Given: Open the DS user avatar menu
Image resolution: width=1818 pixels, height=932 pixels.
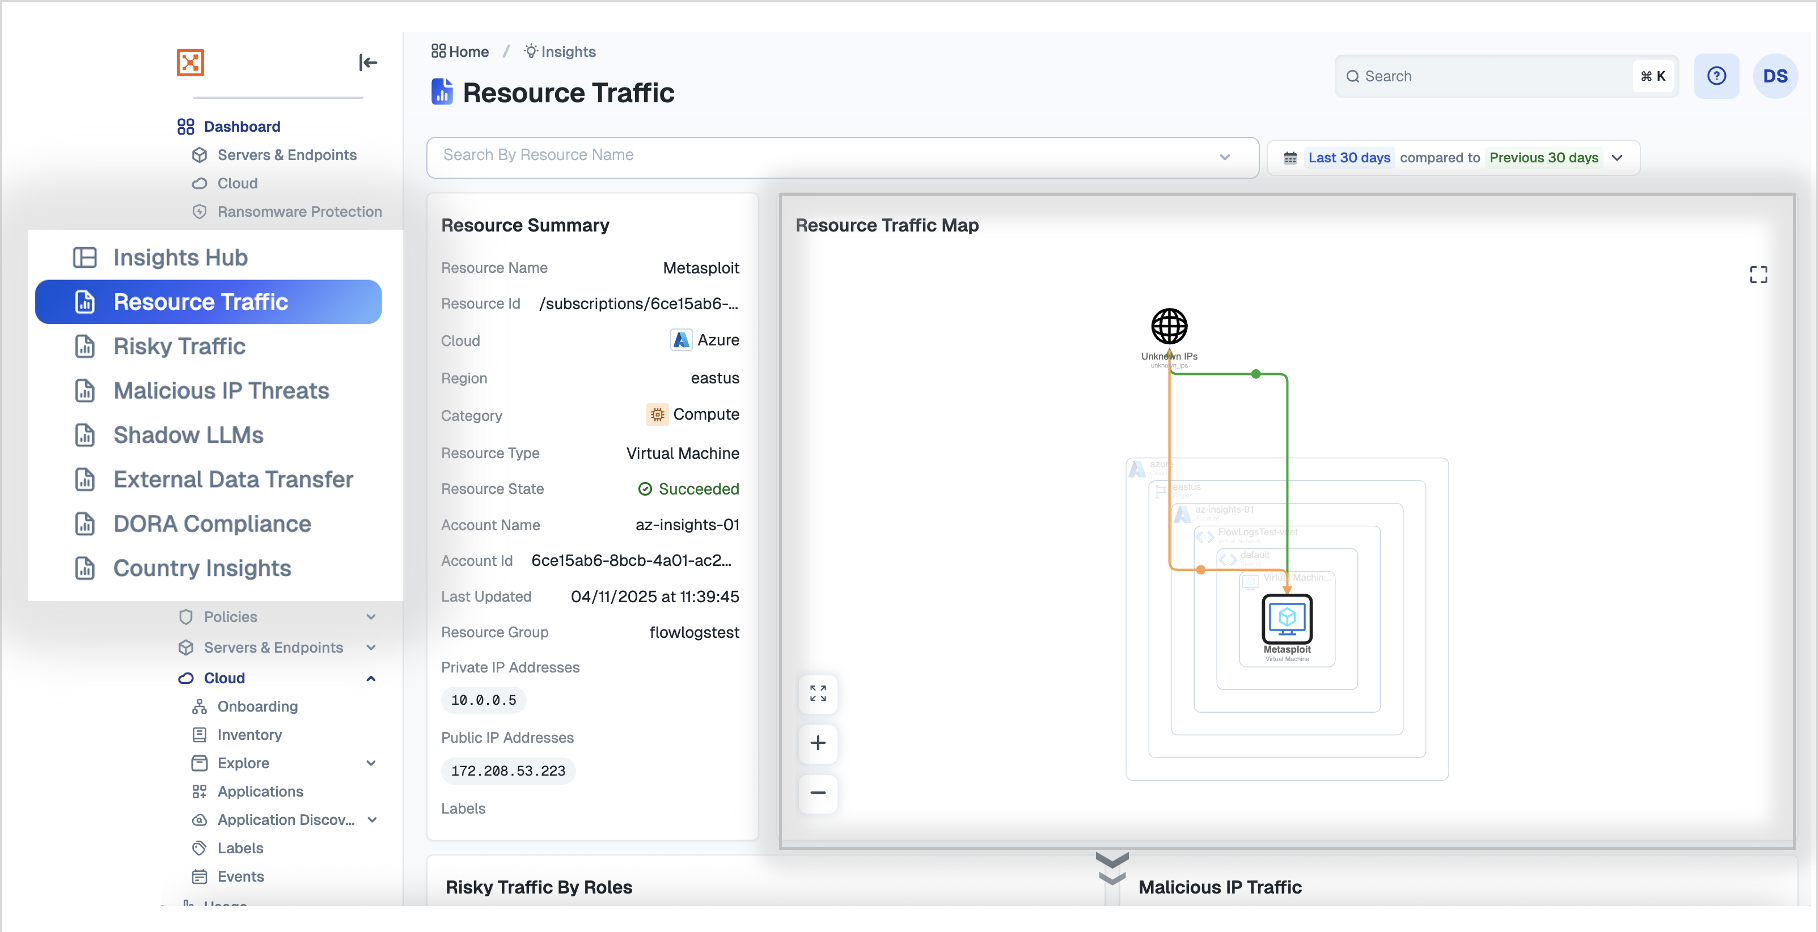Looking at the screenshot, I should tap(1775, 76).
